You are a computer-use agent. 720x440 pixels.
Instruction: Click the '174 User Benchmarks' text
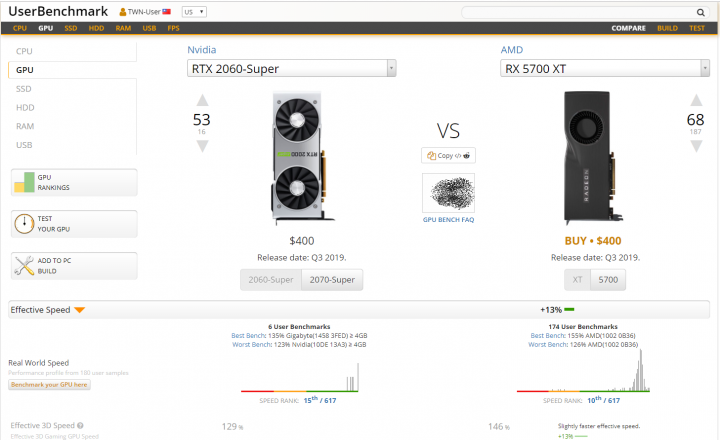click(x=583, y=327)
